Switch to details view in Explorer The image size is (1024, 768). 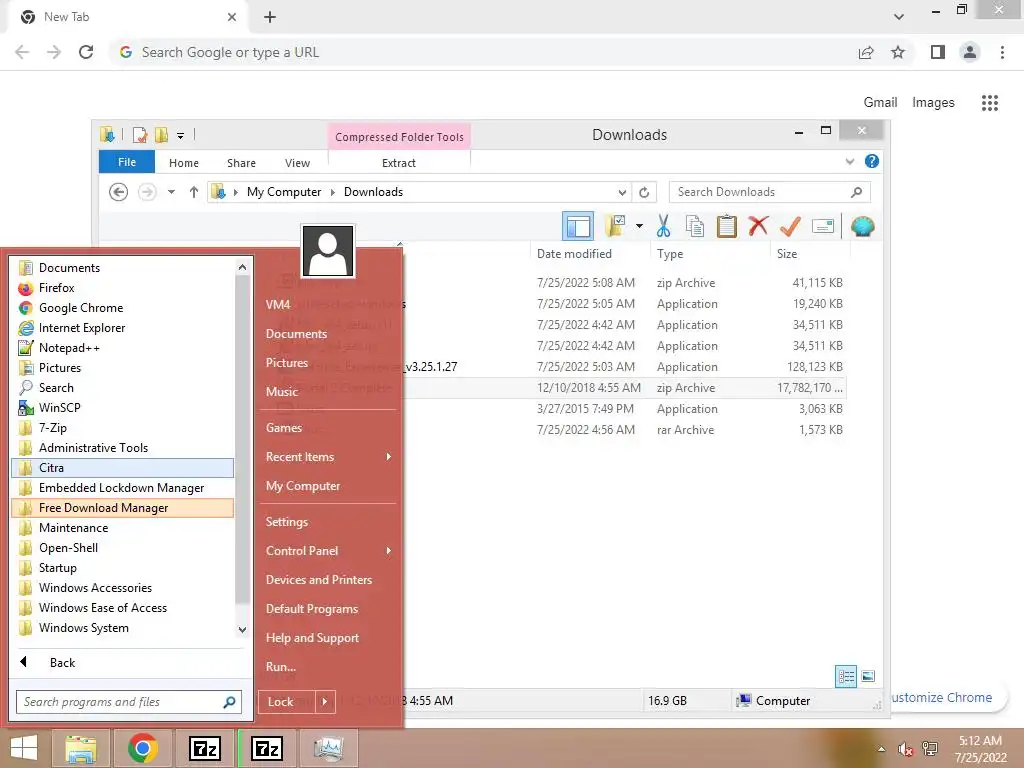tap(846, 677)
